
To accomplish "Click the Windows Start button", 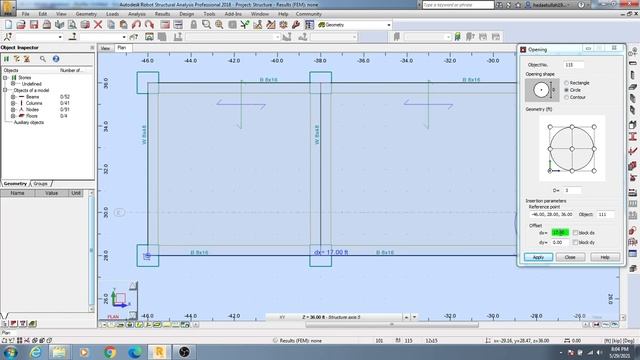I will click(10, 352).
